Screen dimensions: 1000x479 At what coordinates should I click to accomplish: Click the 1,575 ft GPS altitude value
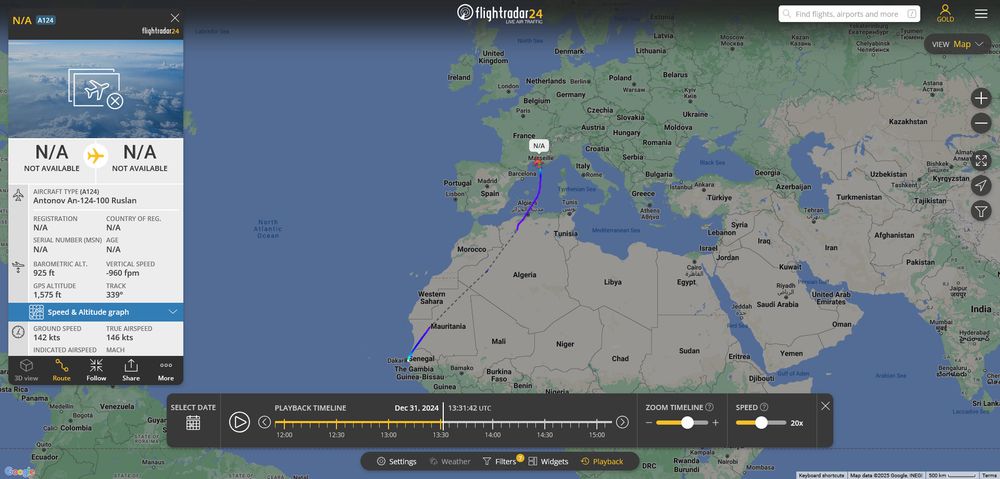pyautogui.click(x=47, y=295)
